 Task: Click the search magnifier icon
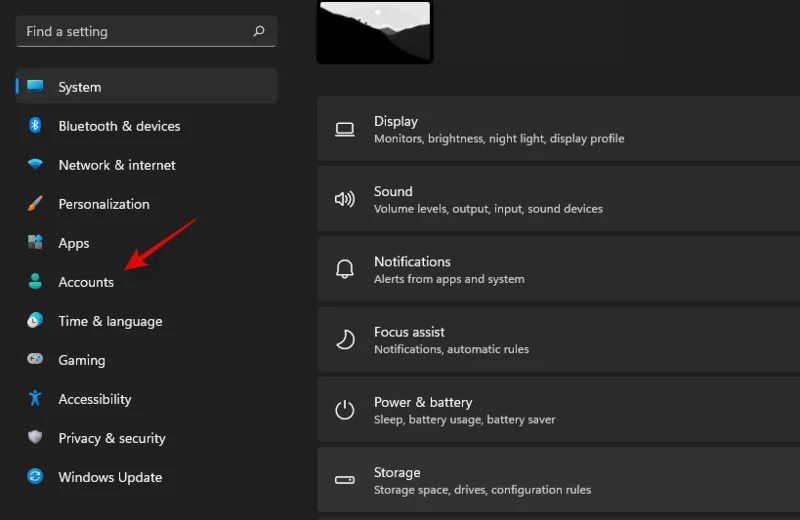click(259, 31)
